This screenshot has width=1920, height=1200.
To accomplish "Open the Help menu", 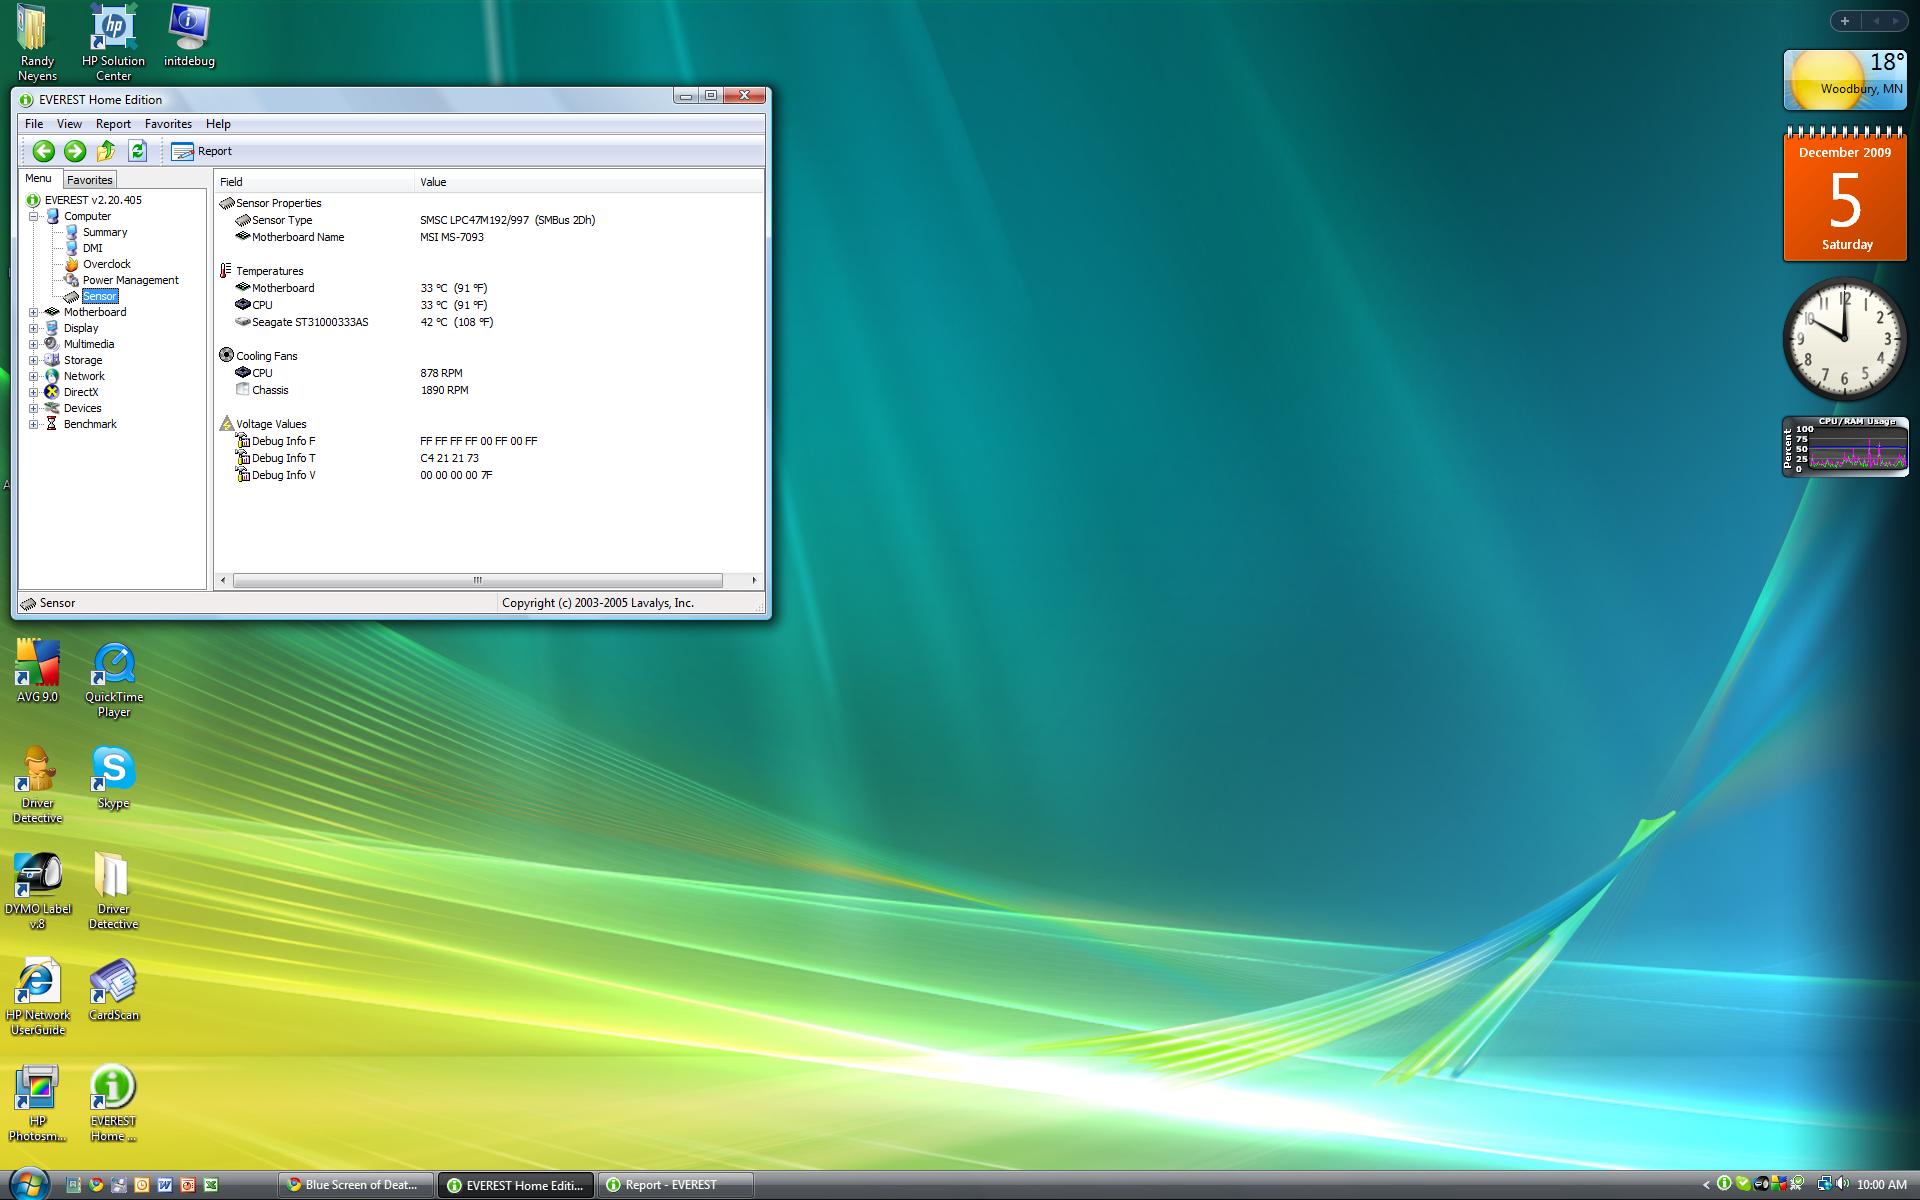I will coord(218,124).
